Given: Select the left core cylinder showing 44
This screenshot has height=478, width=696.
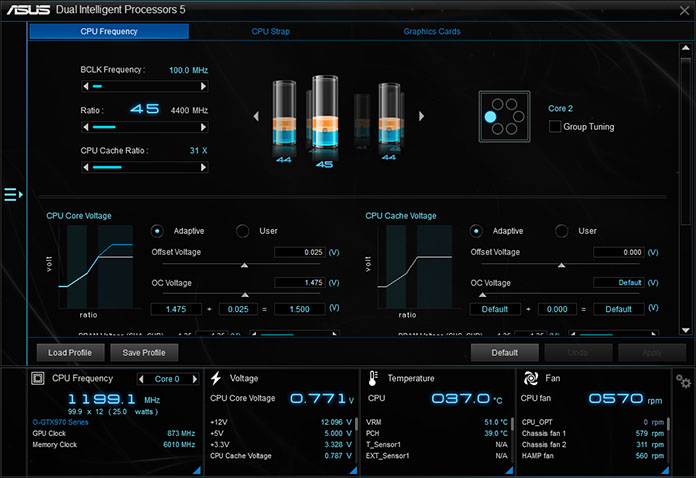Looking at the screenshot, I should (x=284, y=113).
